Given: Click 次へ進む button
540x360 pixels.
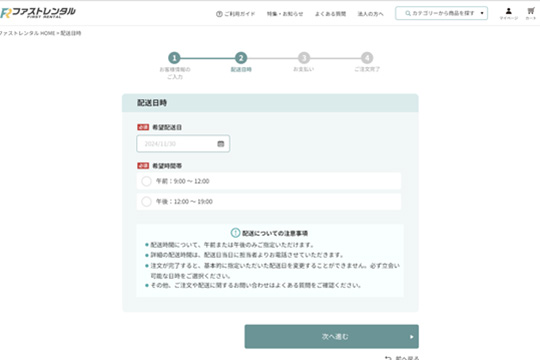Looking at the screenshot, I should point(332,337).
